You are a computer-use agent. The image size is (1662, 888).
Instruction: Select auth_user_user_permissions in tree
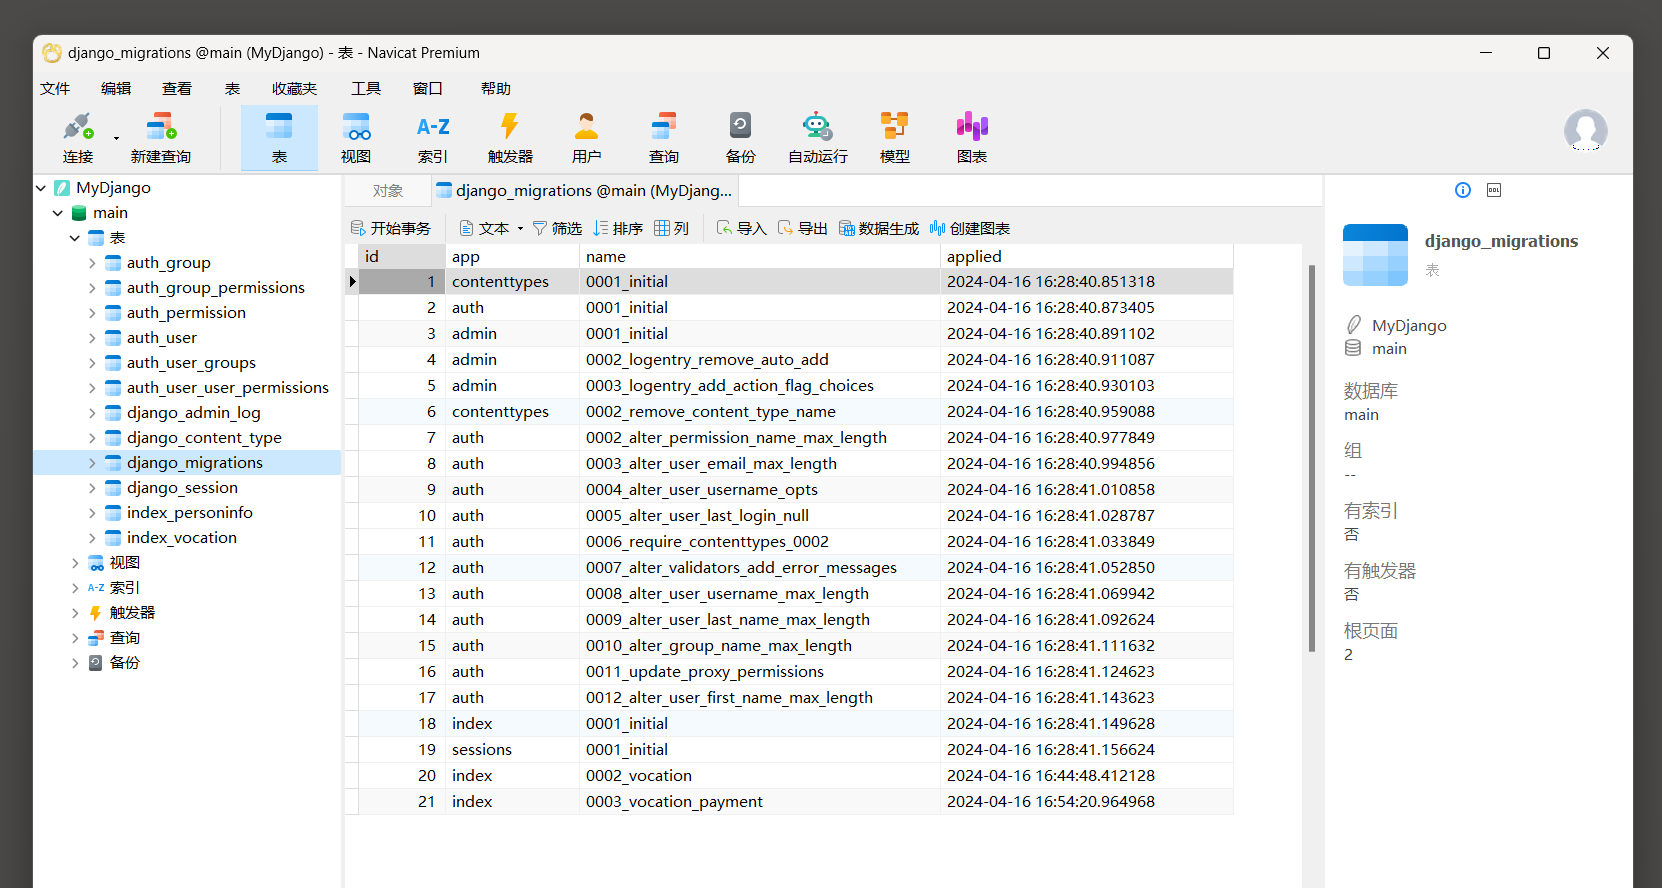coord(228,388)
